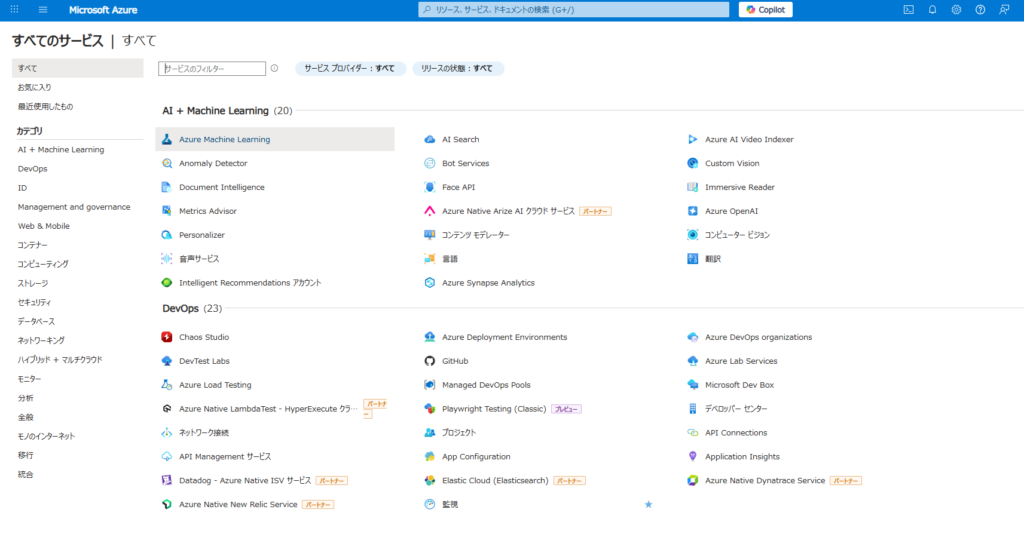
Task: Open the Managed DevOps Pools icon
Action: tap(430, 385)
